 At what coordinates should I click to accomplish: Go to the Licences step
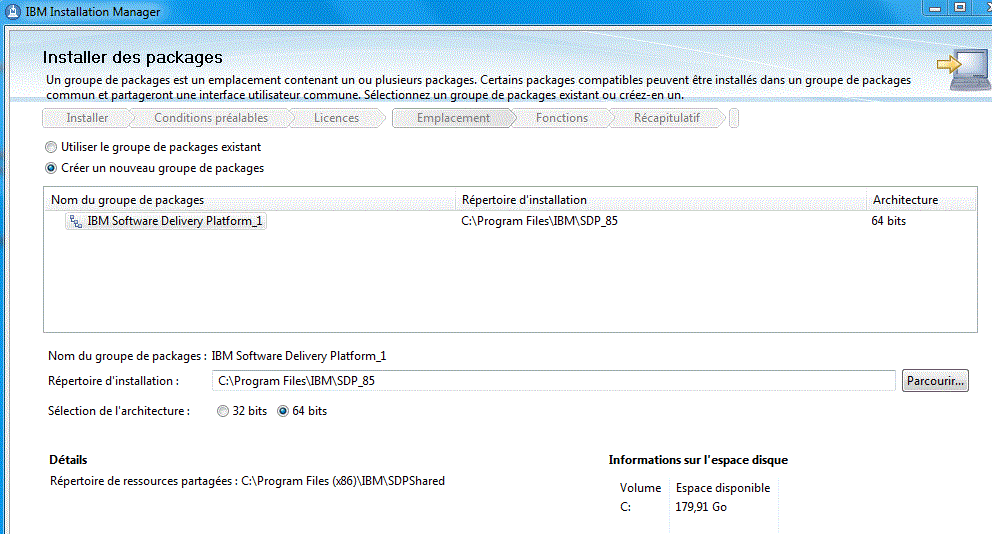tap(337, 118)
